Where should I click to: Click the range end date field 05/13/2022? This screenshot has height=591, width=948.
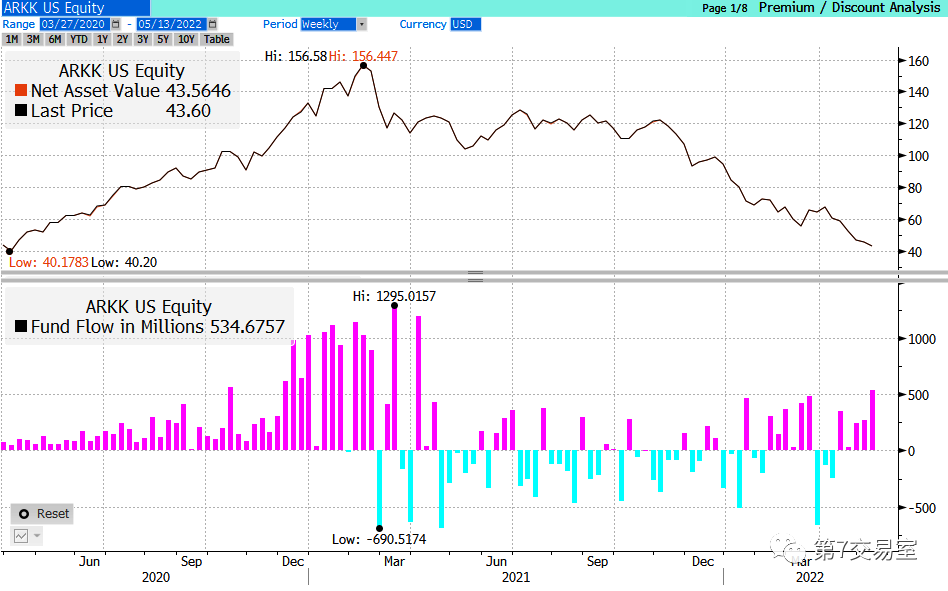170,24
